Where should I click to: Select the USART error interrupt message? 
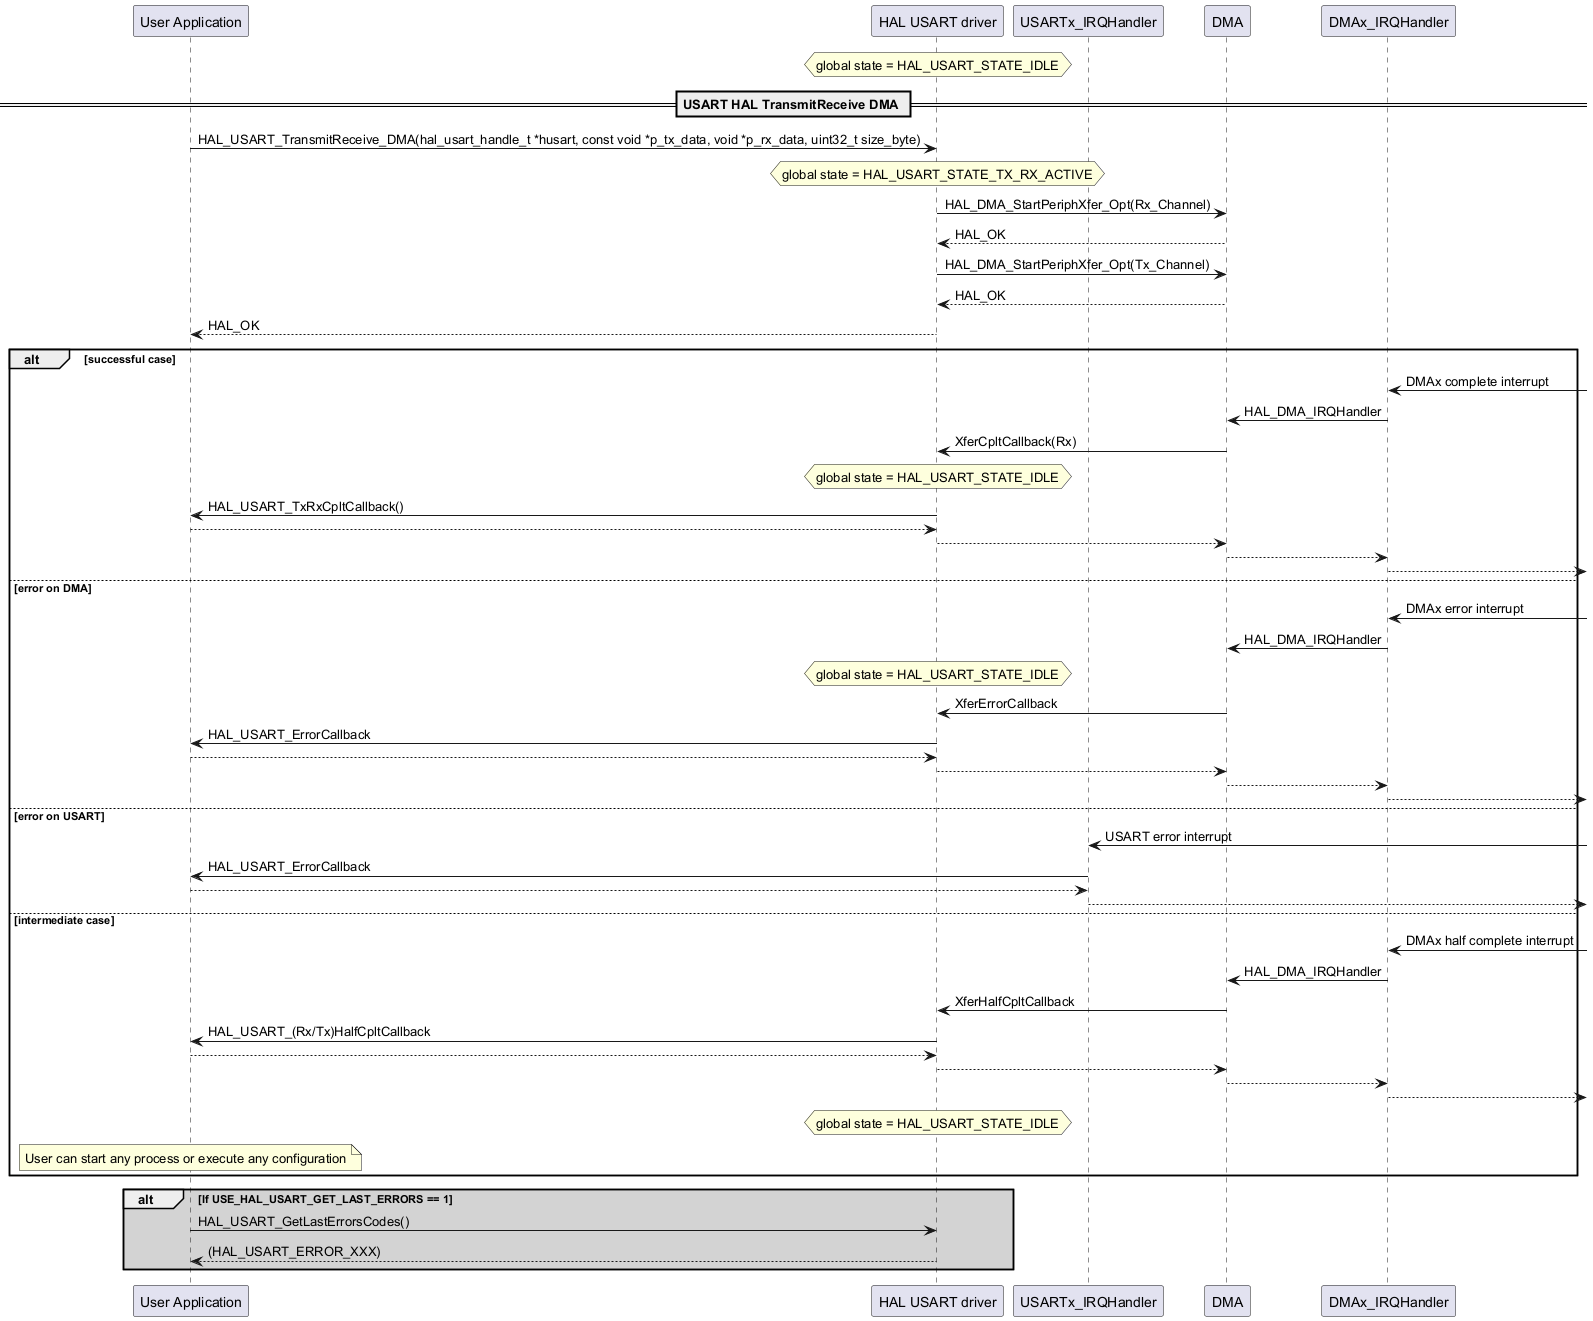point(1167,837)
